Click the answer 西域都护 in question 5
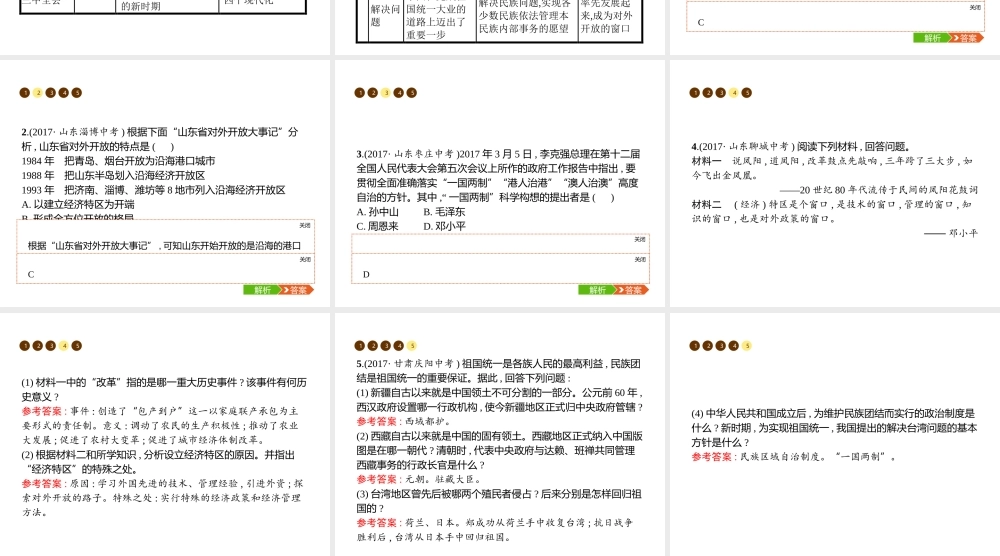Screen dimensions: 1000x556 click(427, 421)
